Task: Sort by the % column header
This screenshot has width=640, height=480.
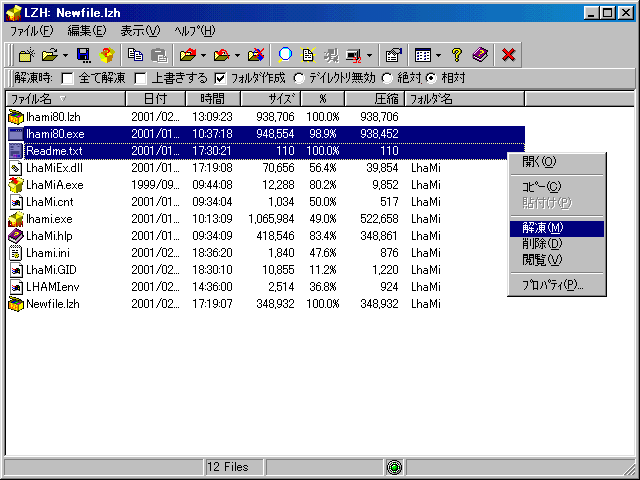Action: (323, 99)
